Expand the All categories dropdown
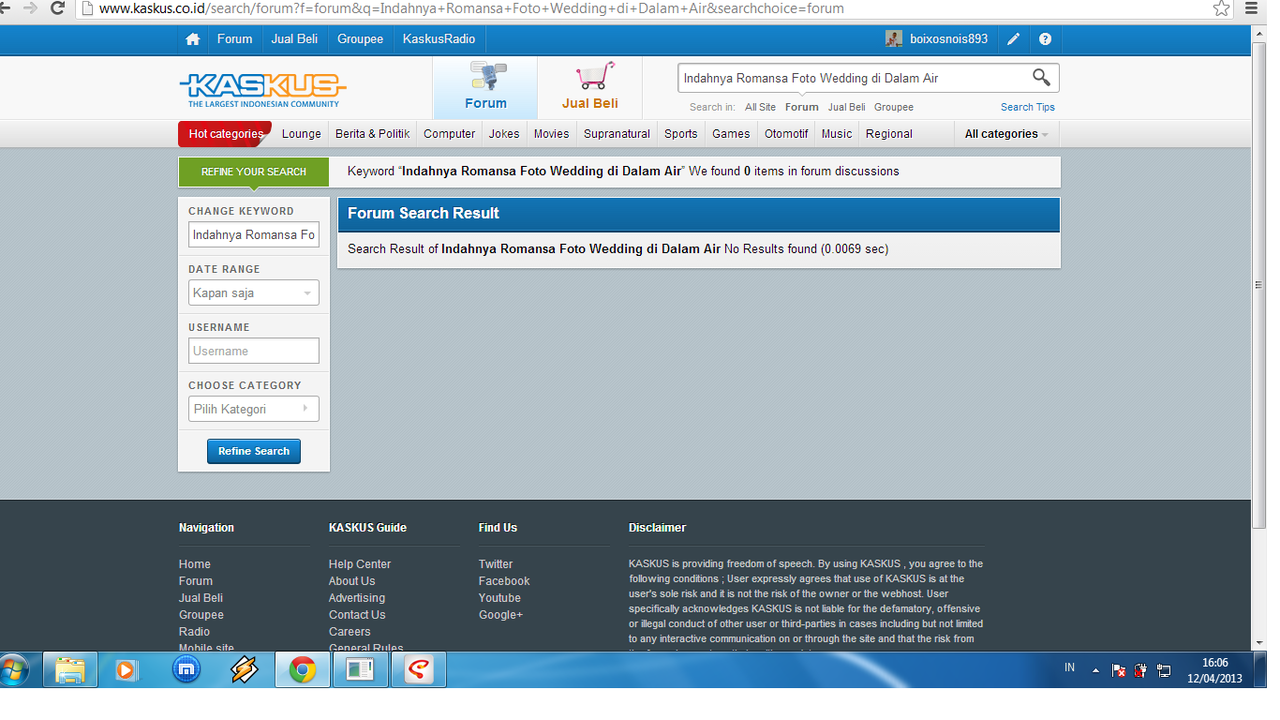Image resolution: width=1280 pixels, height=720 pixels. point(1006,134)
